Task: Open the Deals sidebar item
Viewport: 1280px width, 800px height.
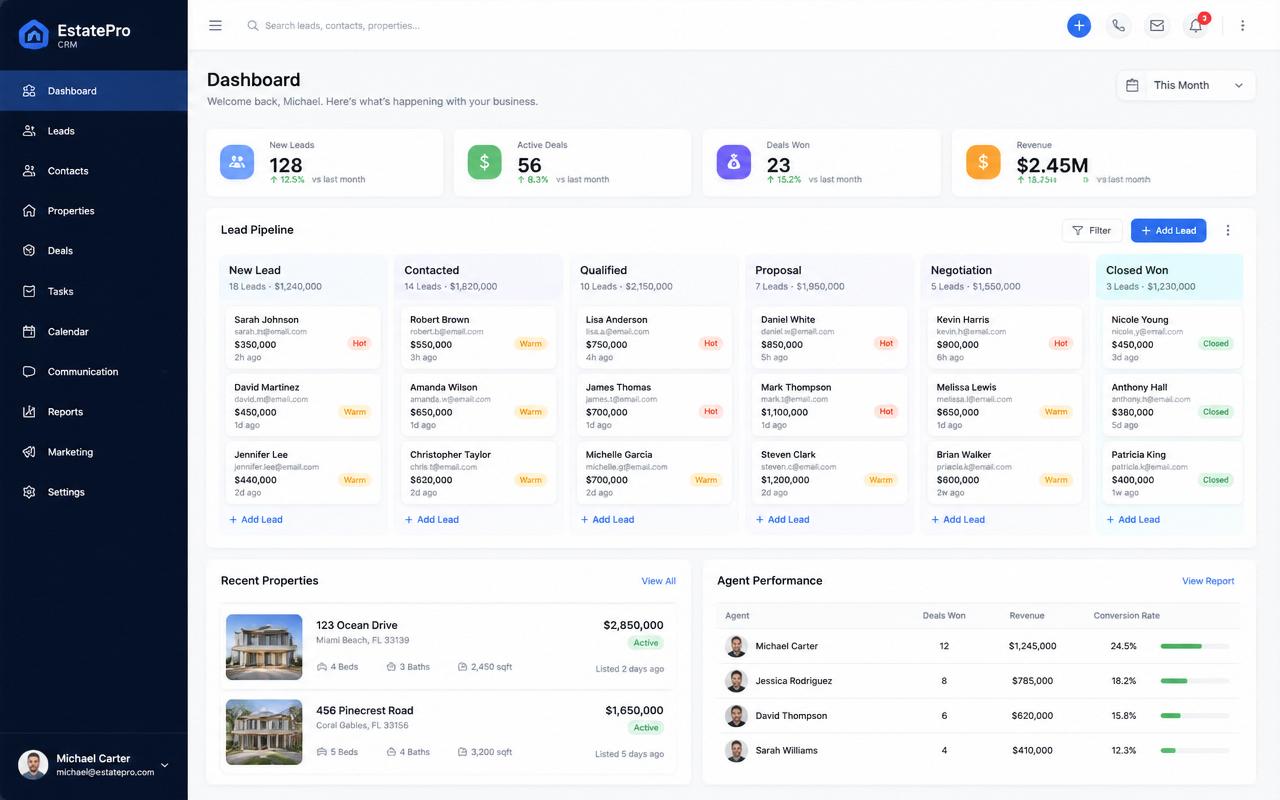Action: pos(94,251)
